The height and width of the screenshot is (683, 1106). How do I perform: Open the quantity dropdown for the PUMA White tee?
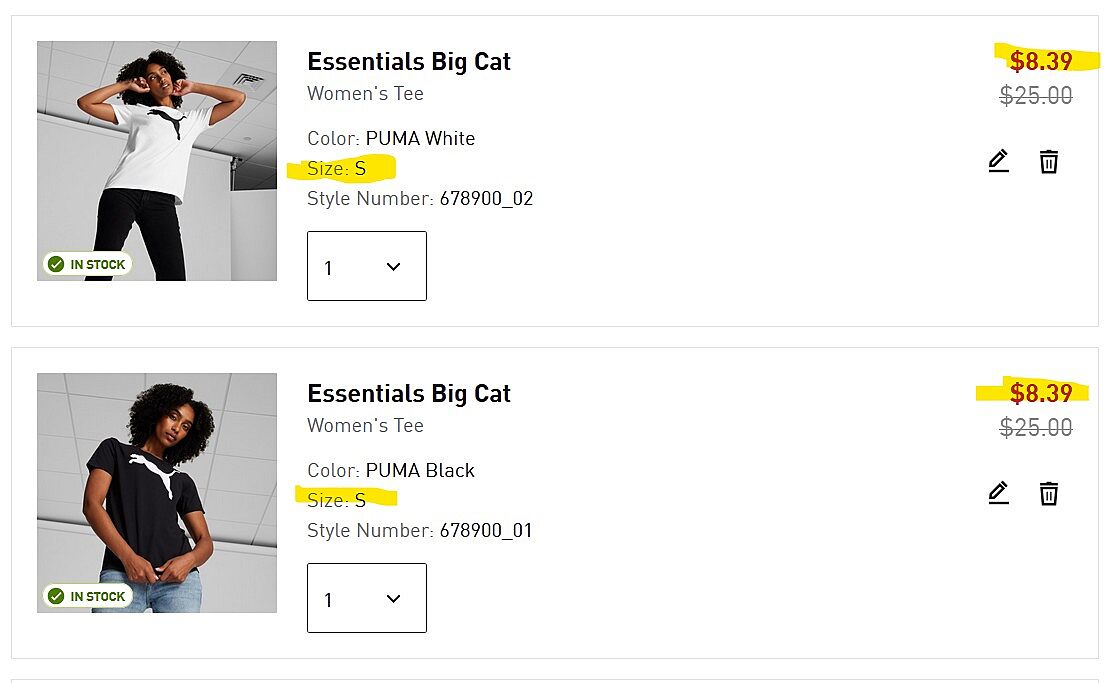(x=366, y=266)
